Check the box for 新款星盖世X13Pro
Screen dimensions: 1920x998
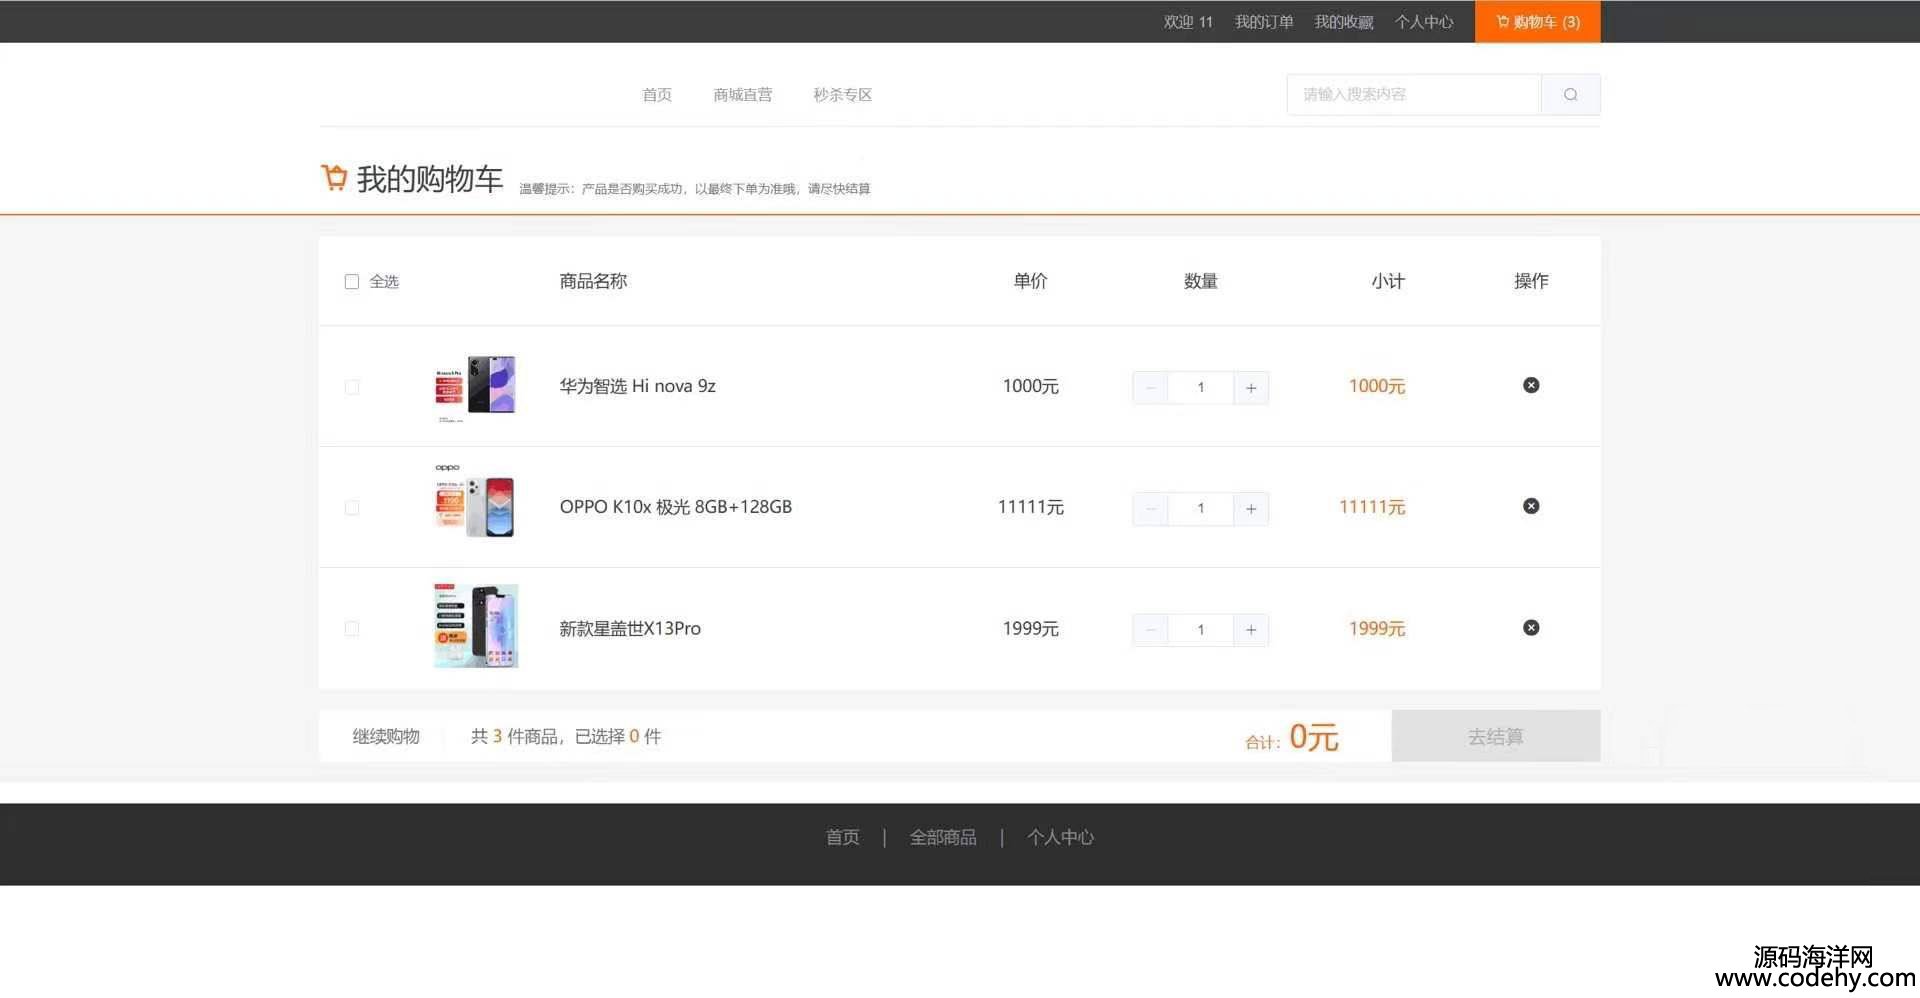(x=352, y=629)
